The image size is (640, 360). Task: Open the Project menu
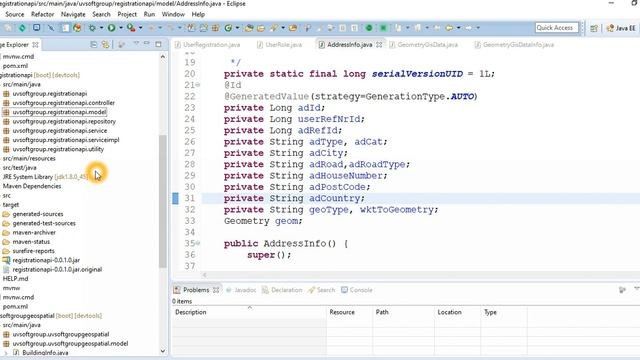[x=127, y=14]
